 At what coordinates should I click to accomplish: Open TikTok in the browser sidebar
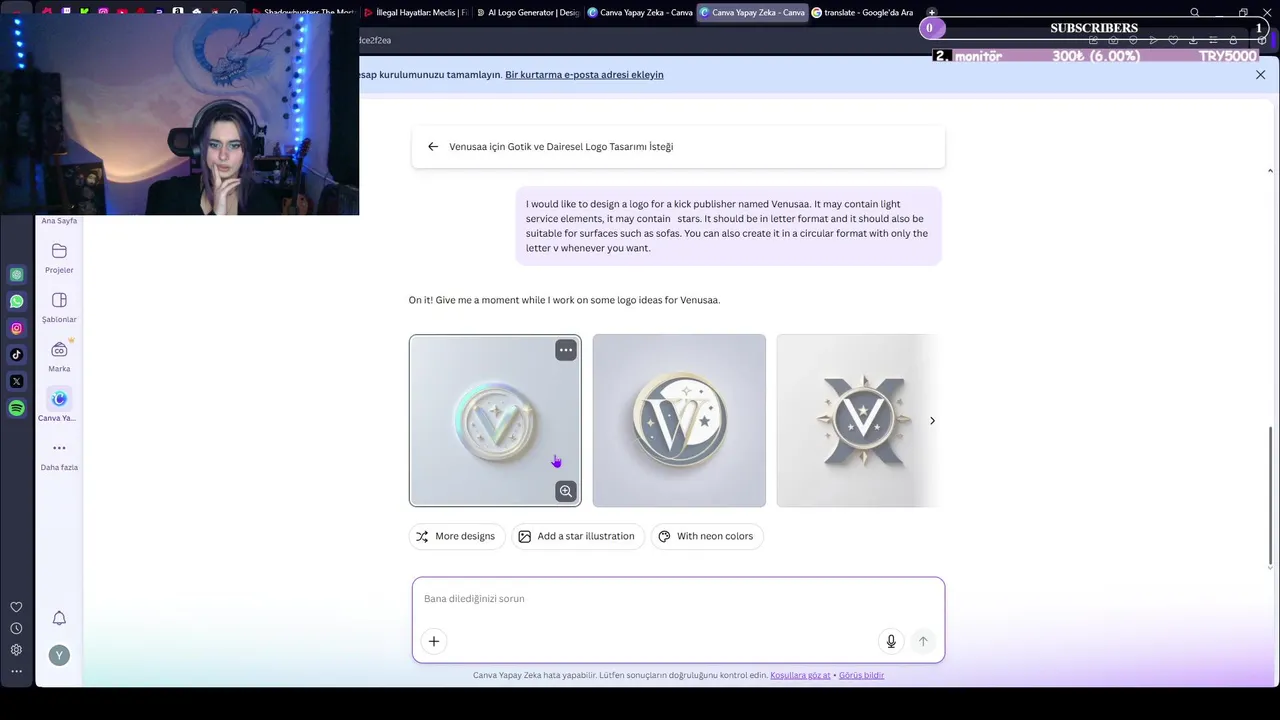pos(17,354)
